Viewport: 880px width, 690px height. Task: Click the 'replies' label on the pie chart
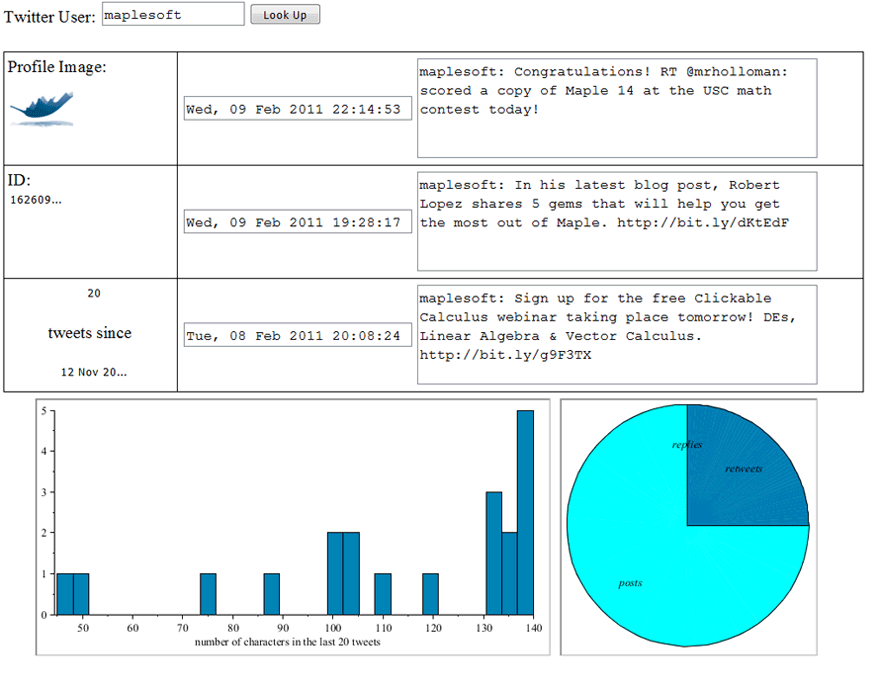tap(687, 445)
